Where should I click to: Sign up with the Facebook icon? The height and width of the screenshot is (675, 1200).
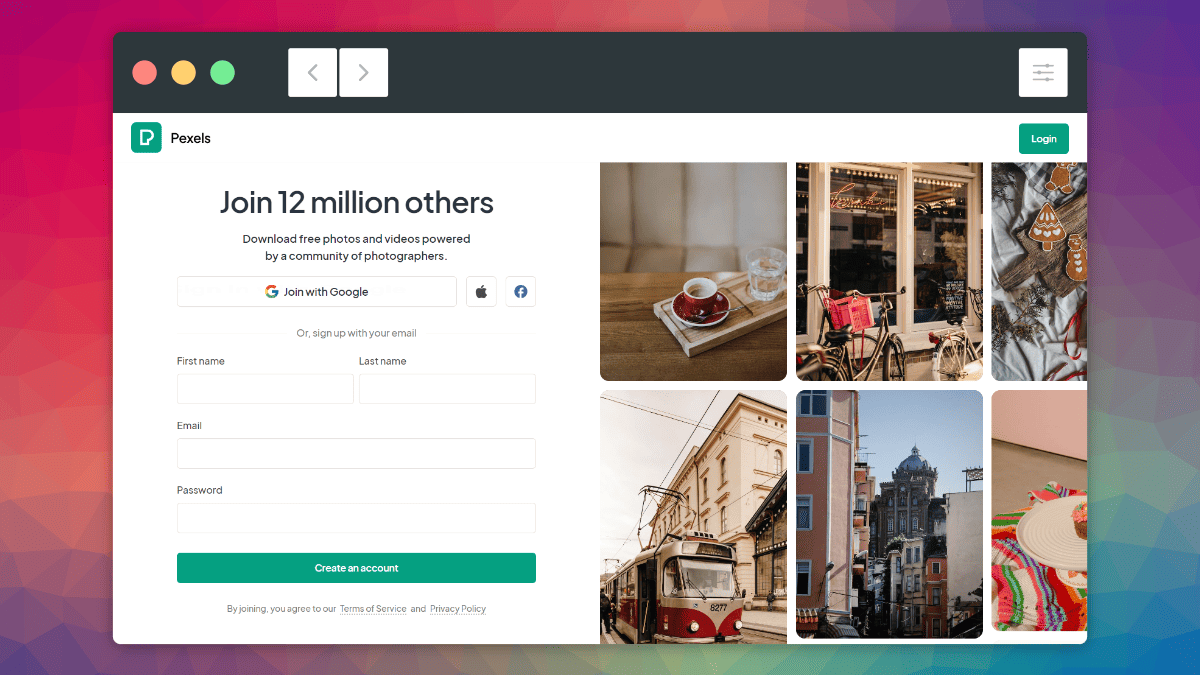click(x=521, y=292)
